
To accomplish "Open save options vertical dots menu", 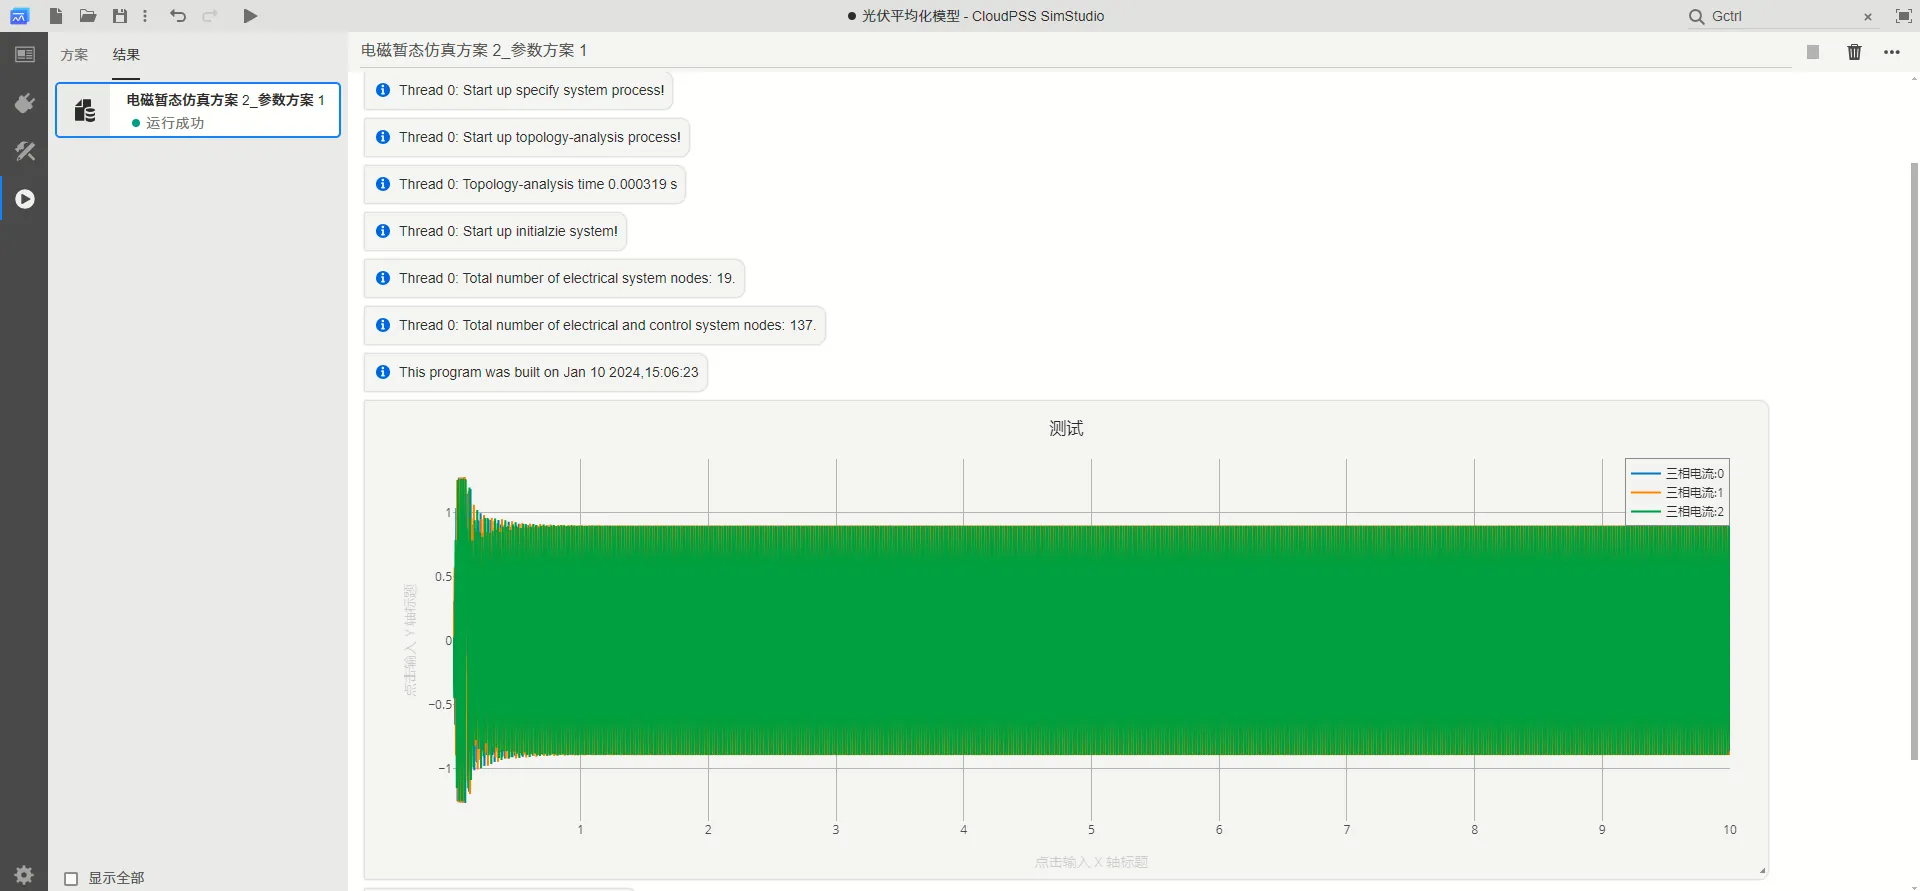I will pyautogui.click(x=145, y=16).
